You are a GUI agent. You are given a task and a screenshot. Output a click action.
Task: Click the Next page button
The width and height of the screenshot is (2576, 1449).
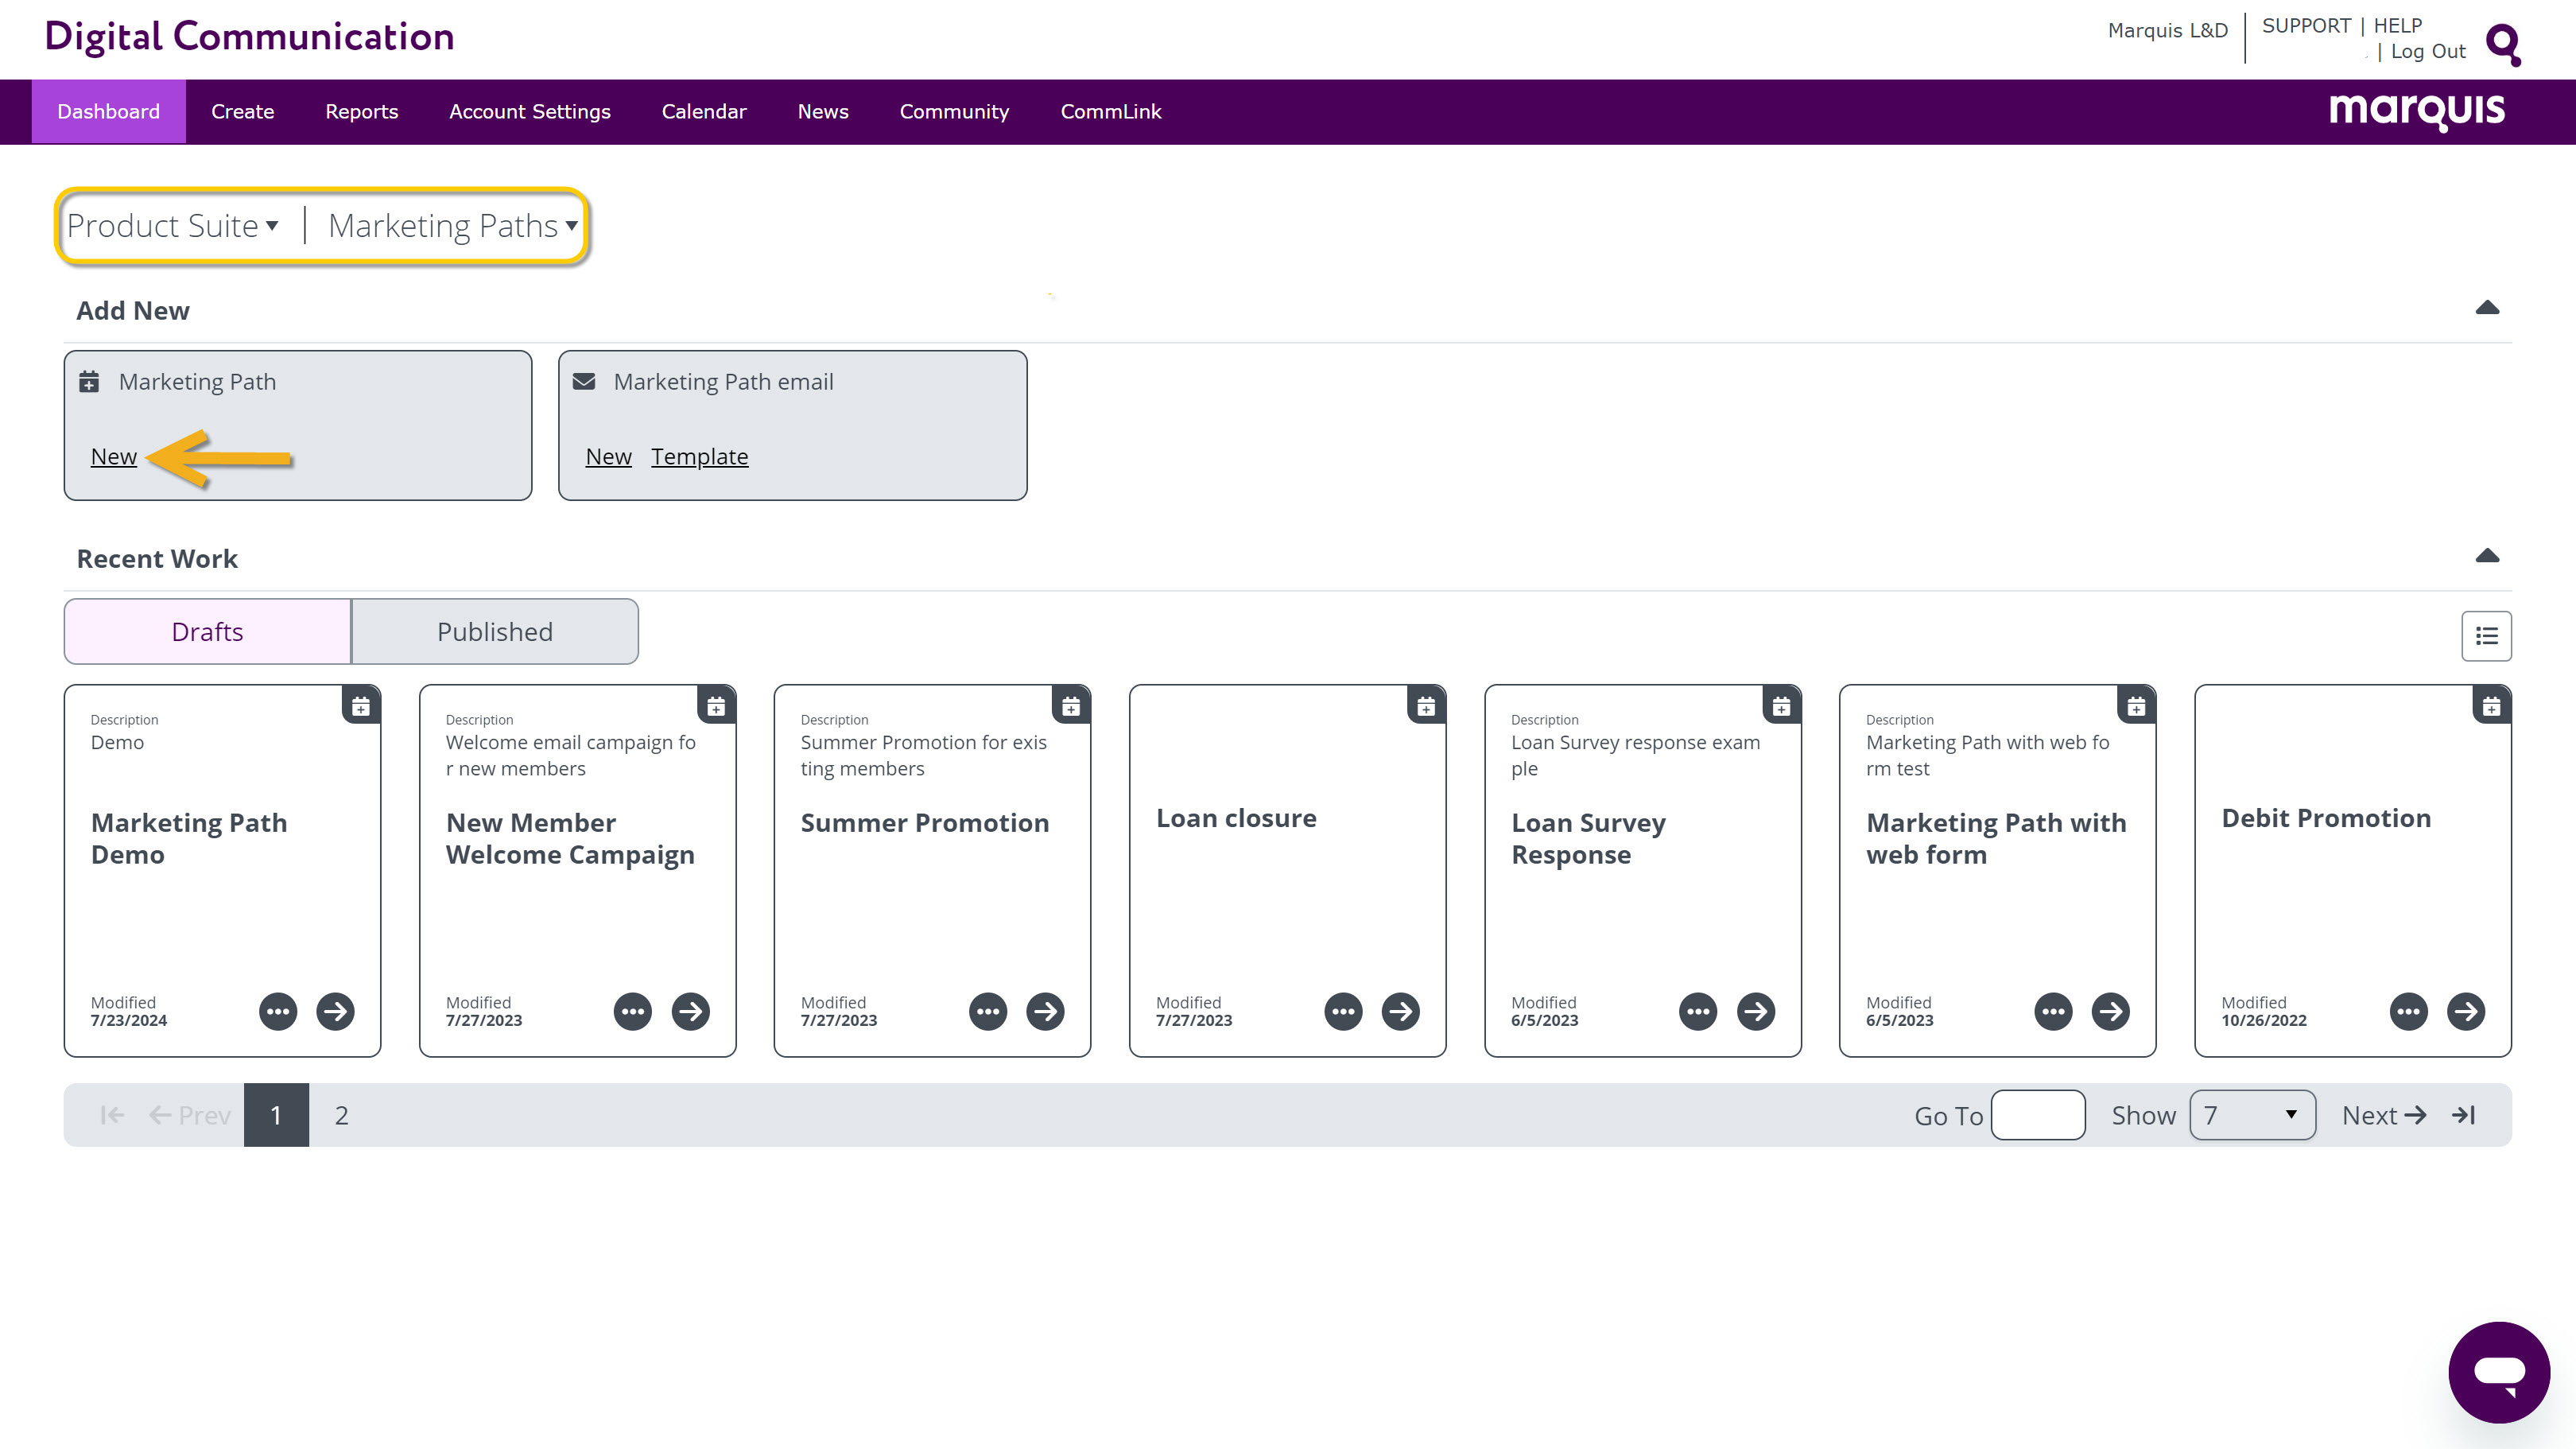(2384, 1115)
